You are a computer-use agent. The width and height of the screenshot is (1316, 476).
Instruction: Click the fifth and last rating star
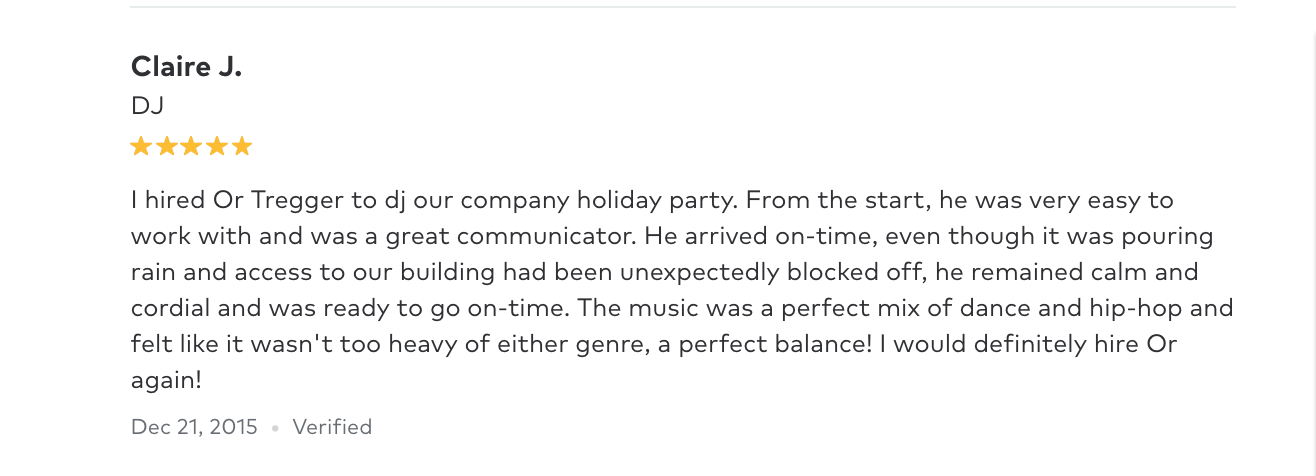click(x=241, y=147)
